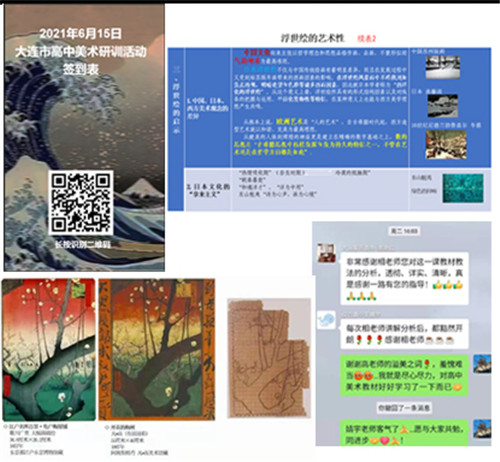Click the avatar beside the last green message
This screenshot has width=500, height=462.
[482, 429]
